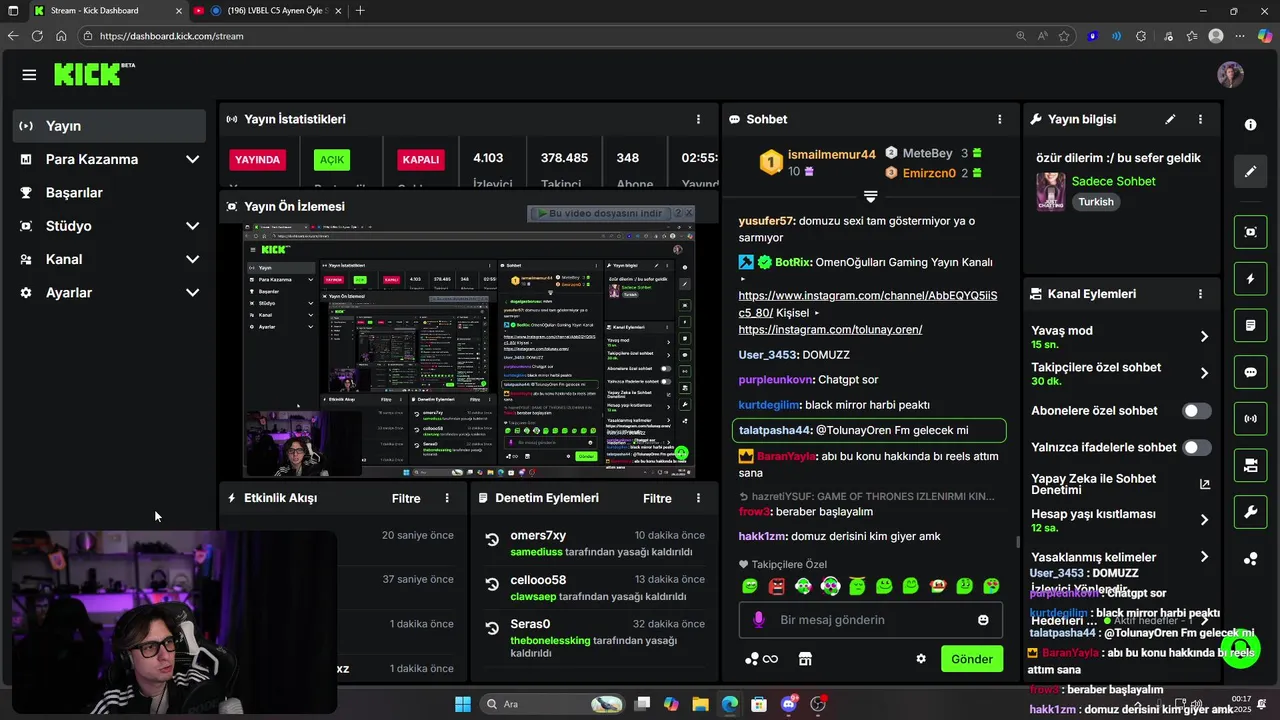This screenshot has width=1280, height=720.
Task: Toggle the lightning activity feed widget
Action: [x=1250, y=279]
